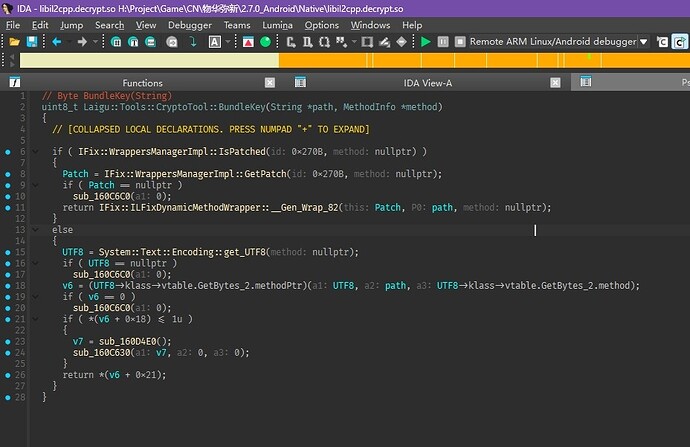This screenshot has width=690, height=447.
Task: Click the yellow region of navigation band
Action: click(149, 60)
